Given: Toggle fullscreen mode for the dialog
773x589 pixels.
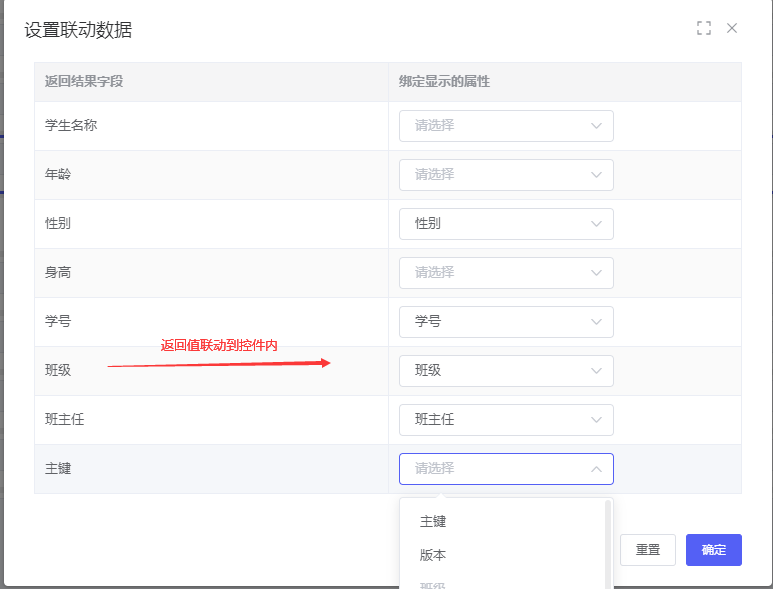Looking at the screenshot, I should [704, 28].
